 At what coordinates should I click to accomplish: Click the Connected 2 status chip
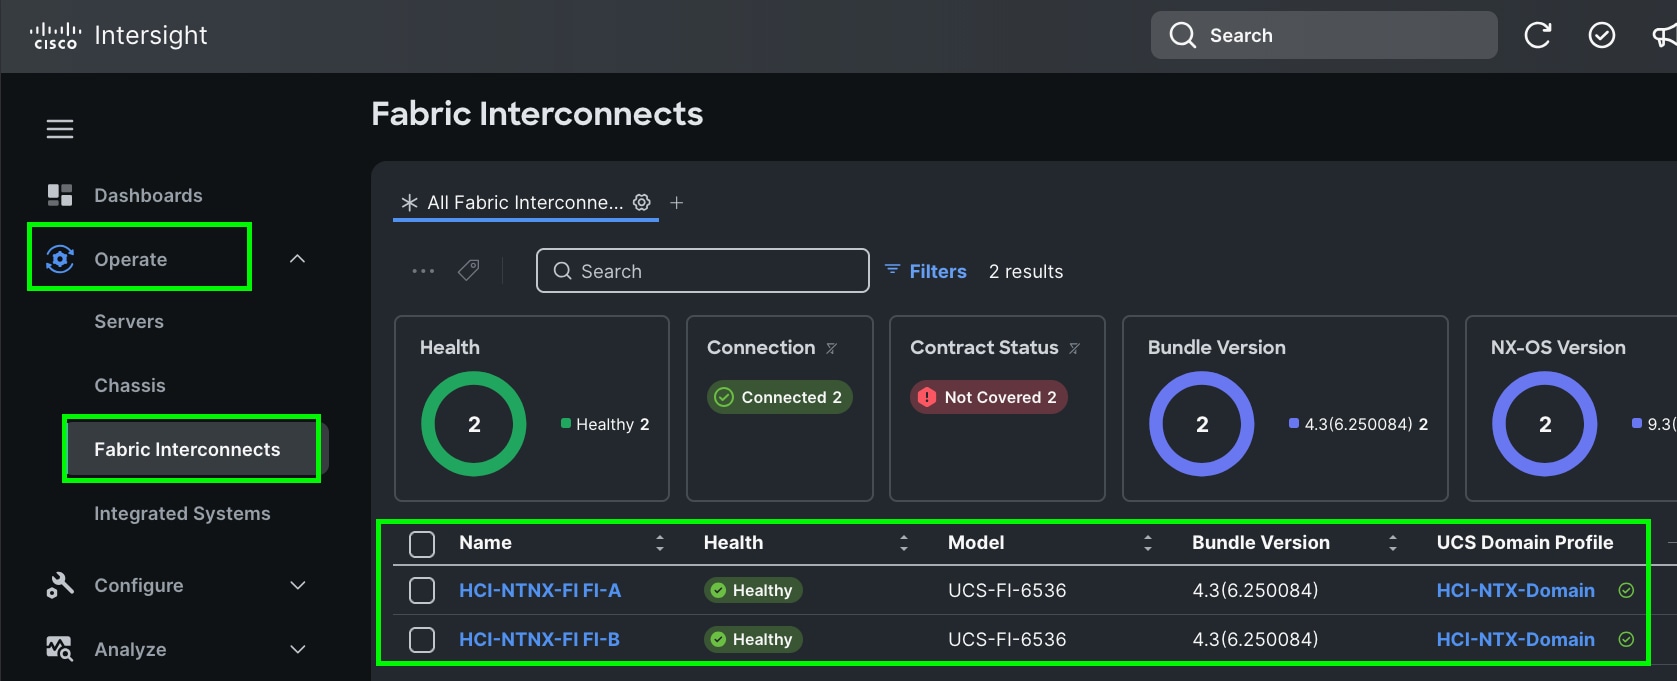tap(780, 397)
